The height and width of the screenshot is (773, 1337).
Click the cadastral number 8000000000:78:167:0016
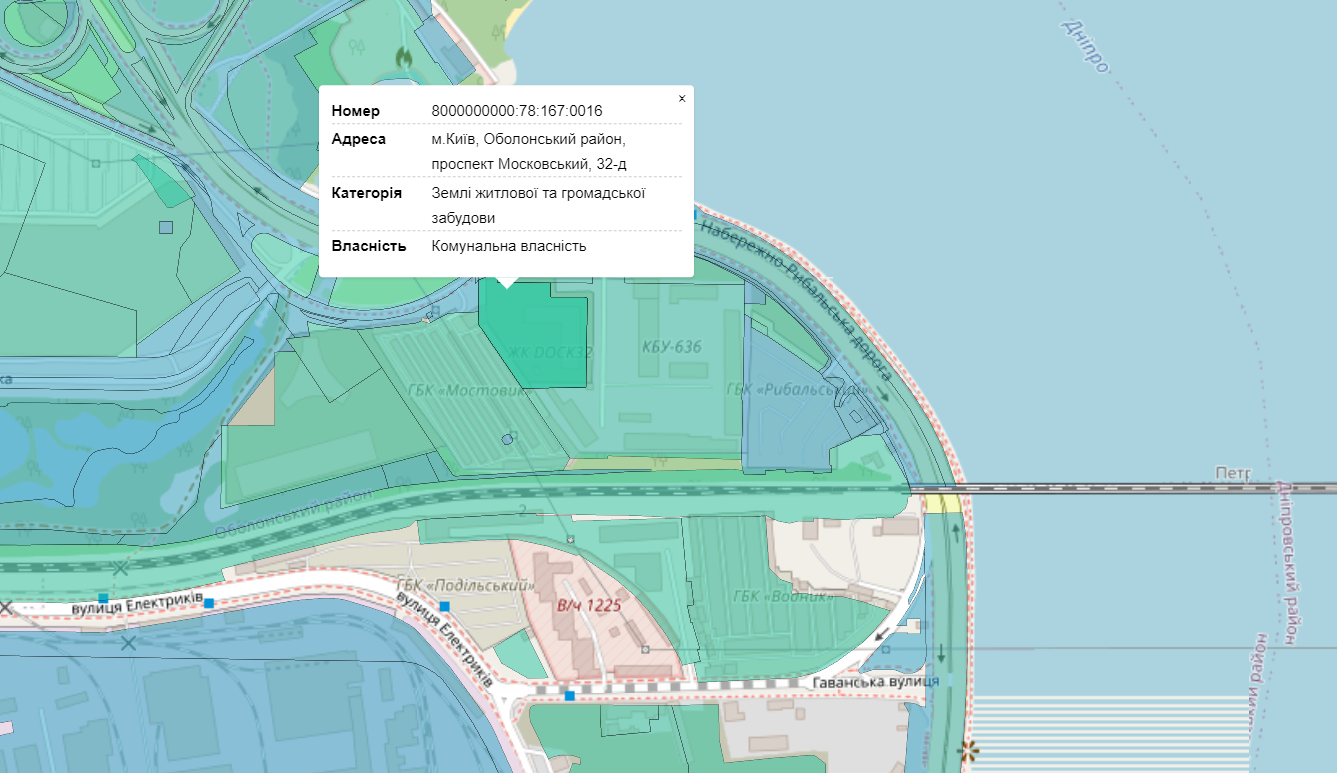[x=517, y=110]
